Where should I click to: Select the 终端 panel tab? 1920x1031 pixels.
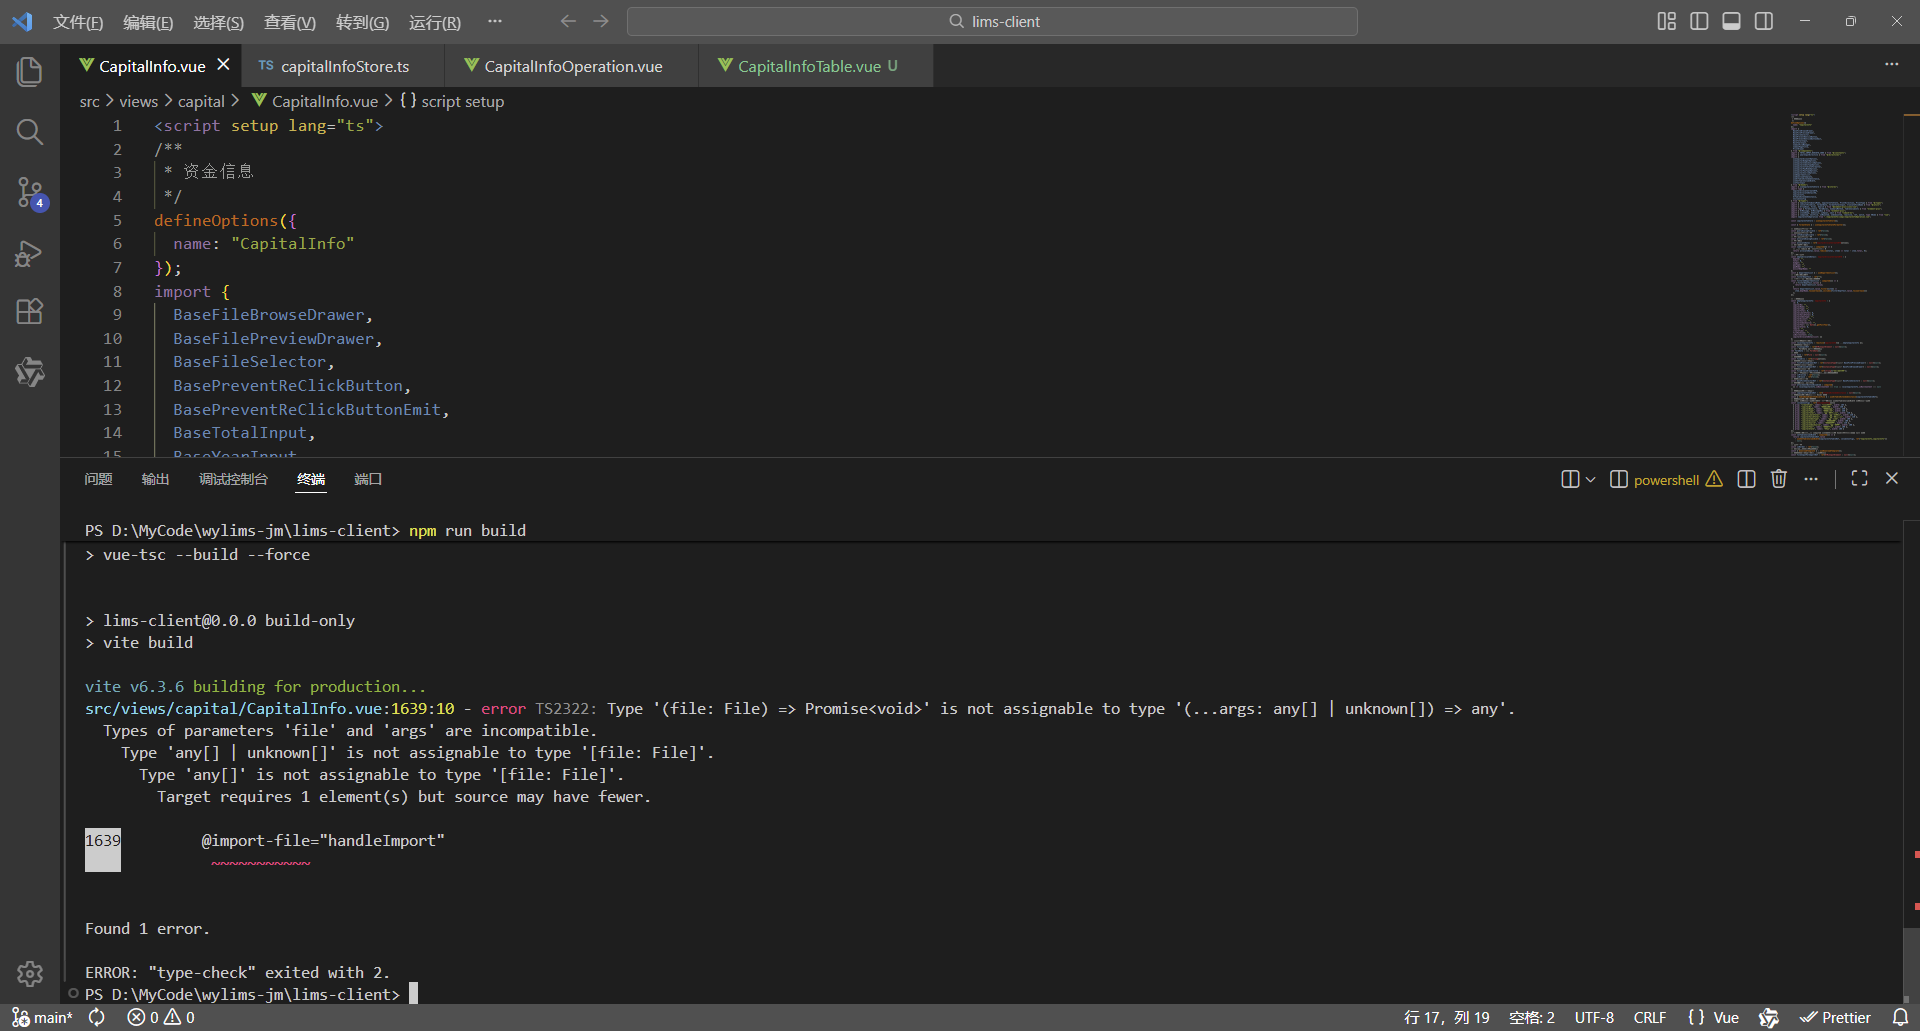click(311, 479)
